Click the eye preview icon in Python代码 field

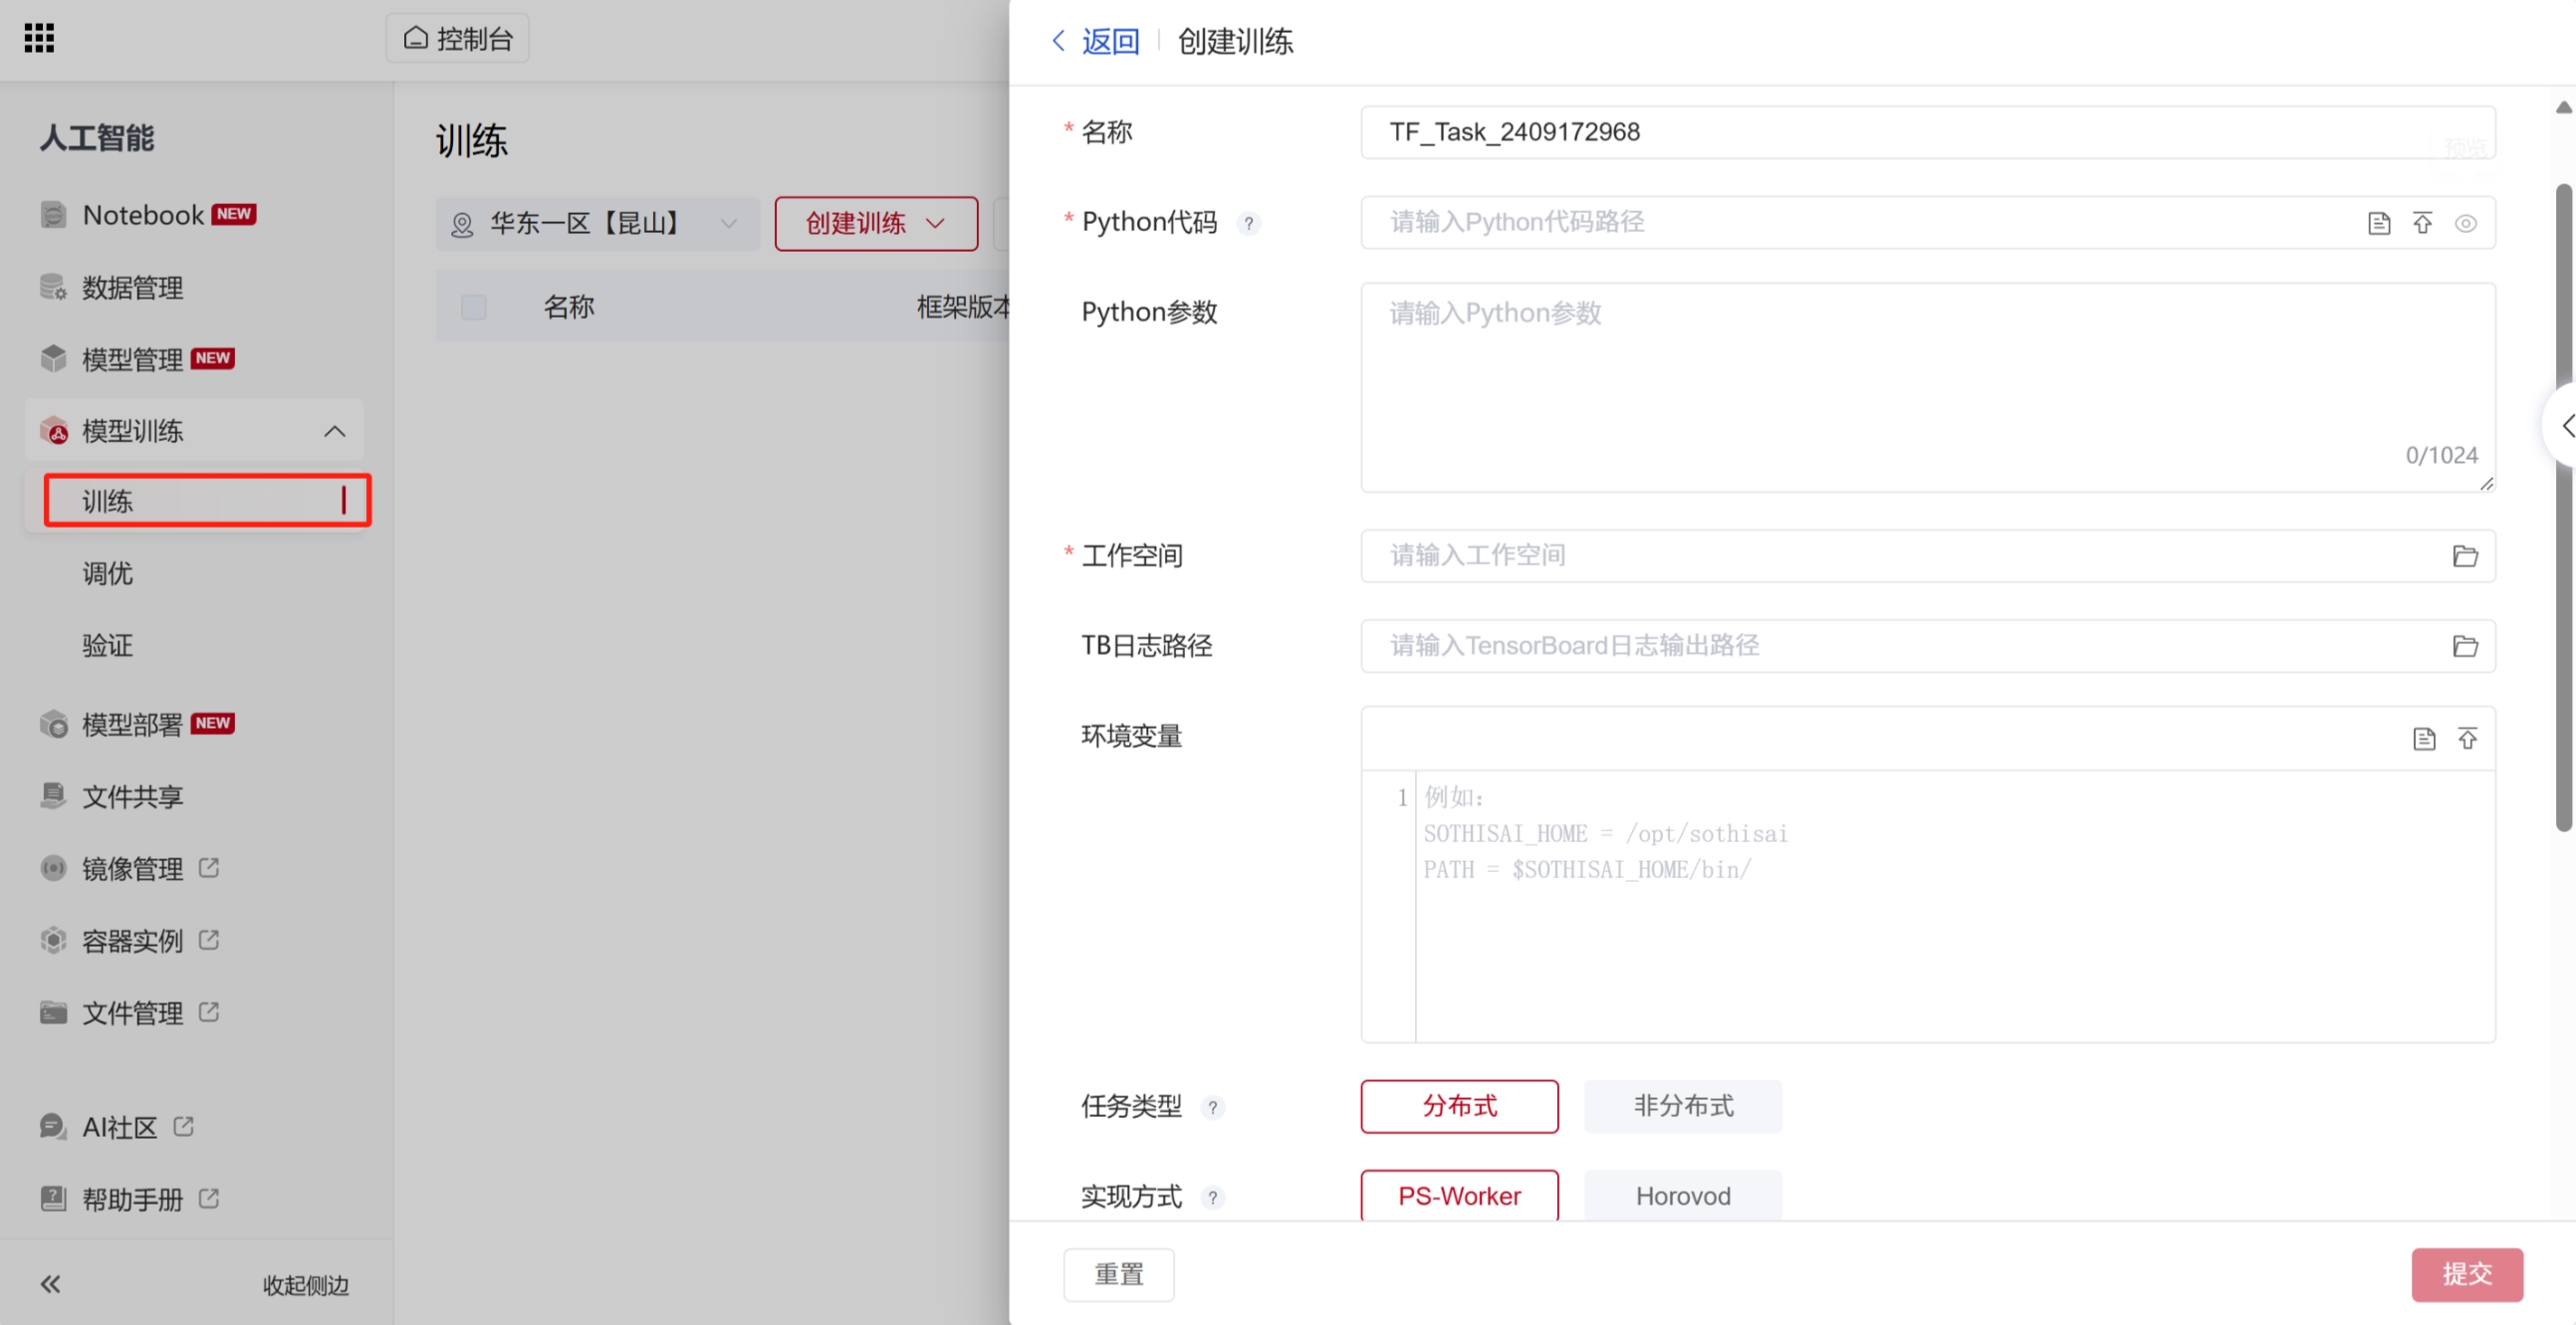coord(2465,223)
